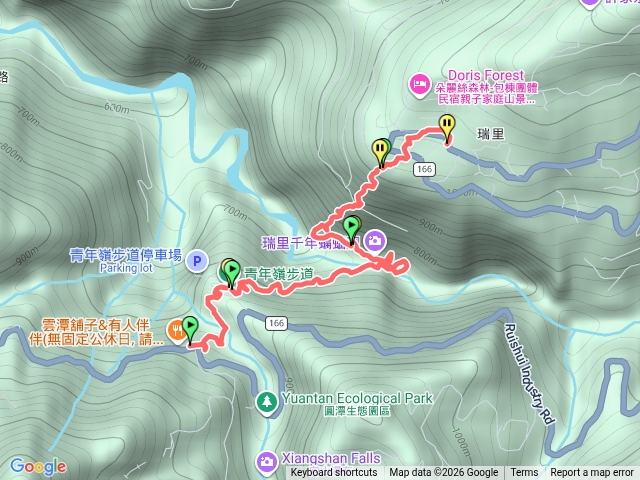Click Report a map error link

[592, 473]
